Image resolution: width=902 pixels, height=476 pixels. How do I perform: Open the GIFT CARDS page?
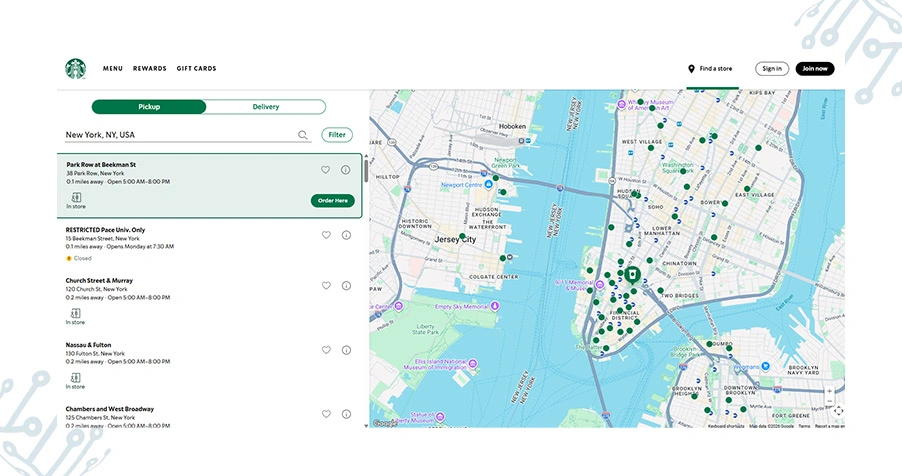pyautogui.click(x=196, y=69)
